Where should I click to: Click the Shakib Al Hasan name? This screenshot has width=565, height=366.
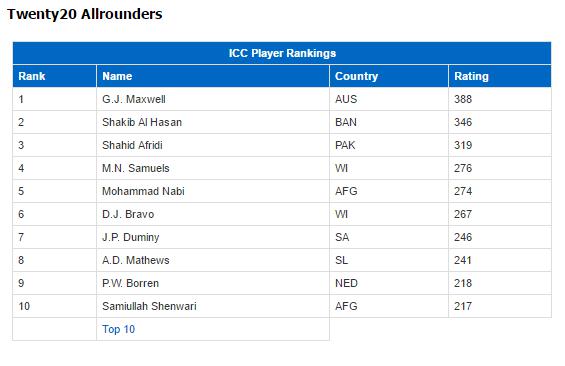pos(142,122)
